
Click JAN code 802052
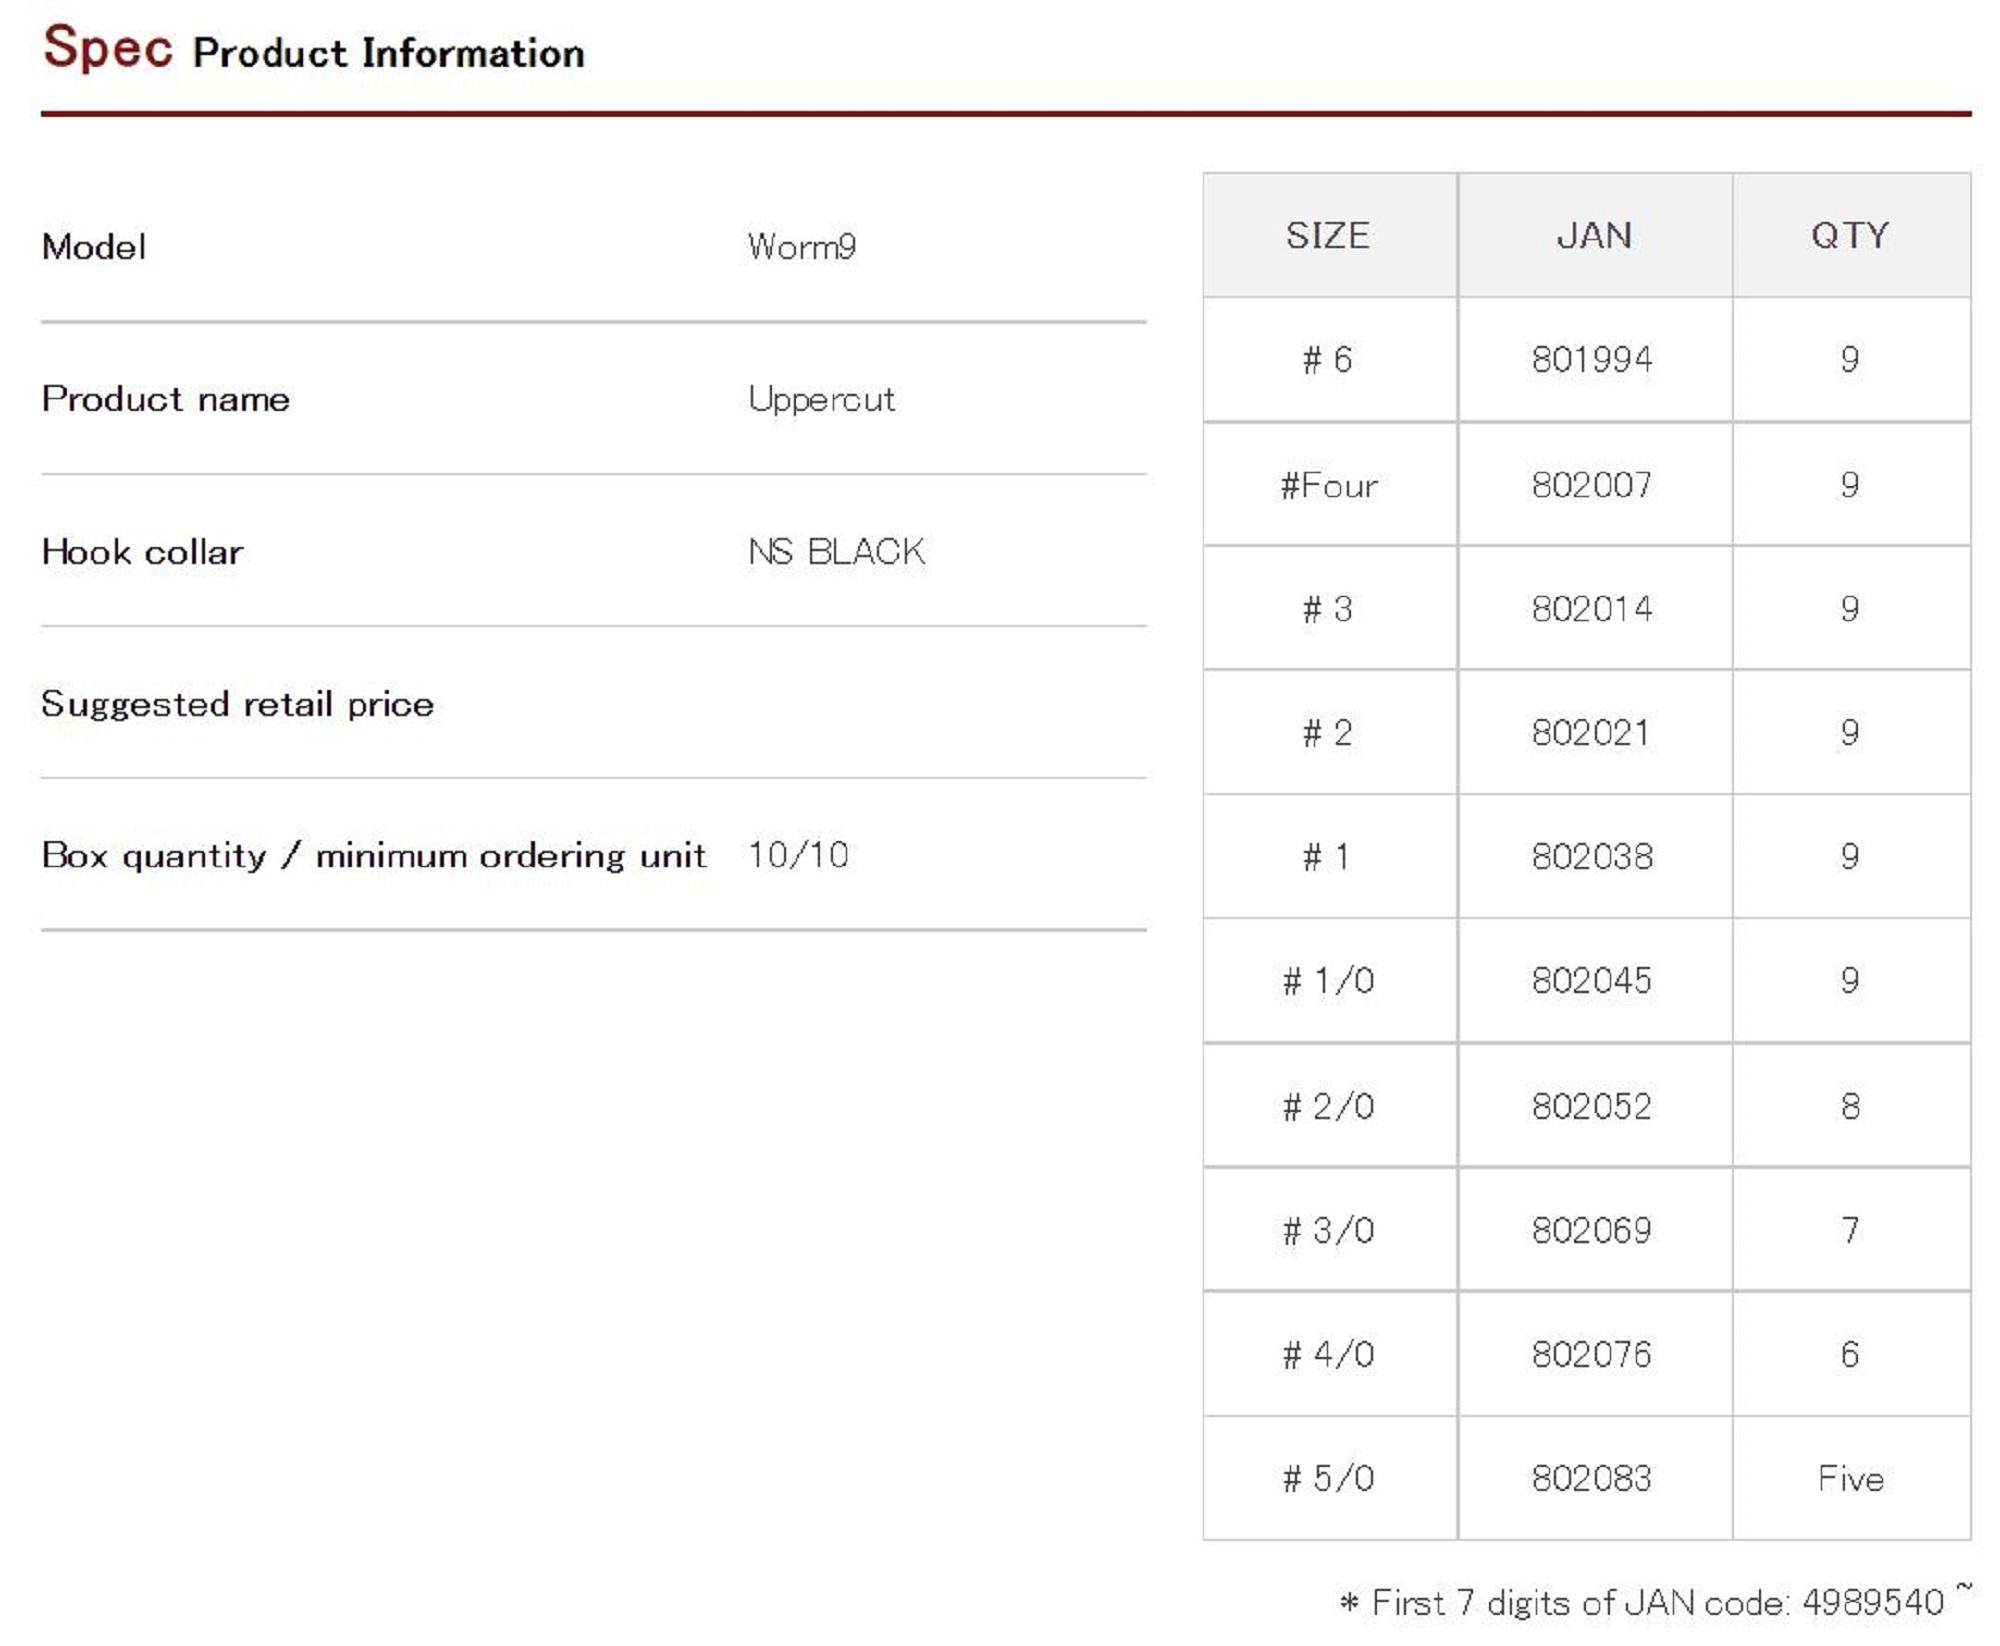tap(1591, 1106)
